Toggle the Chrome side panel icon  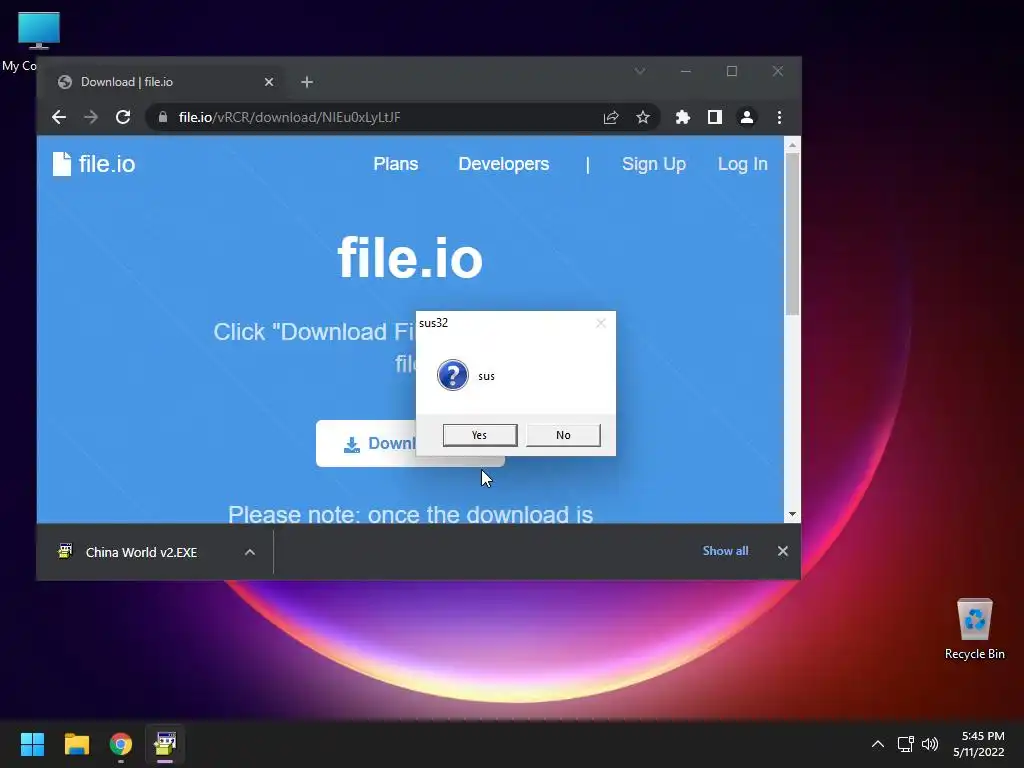(714, 118)
